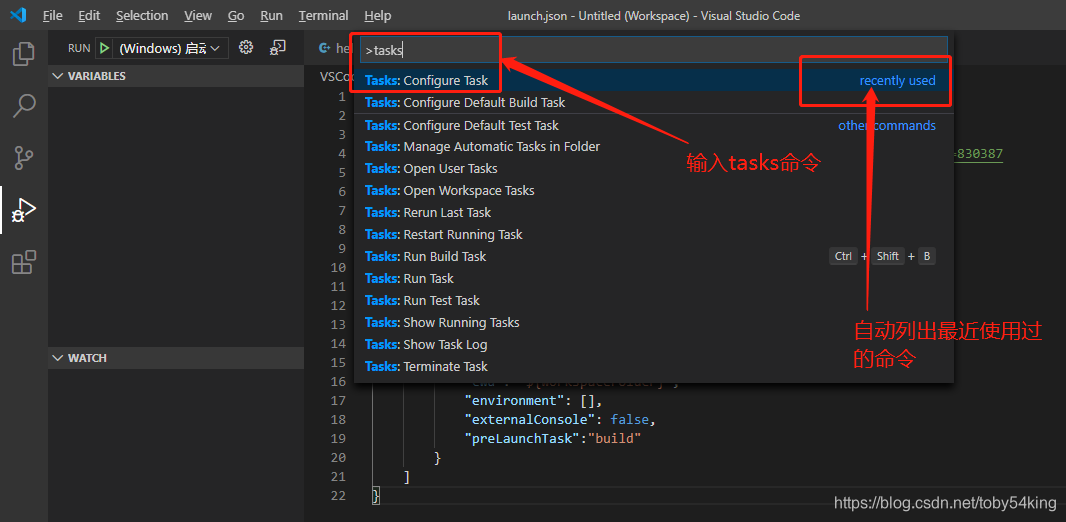Screen dimensions: 1066x522
Task: Click the RUN label in debug sidebar
Action: (x=79, y=48)
